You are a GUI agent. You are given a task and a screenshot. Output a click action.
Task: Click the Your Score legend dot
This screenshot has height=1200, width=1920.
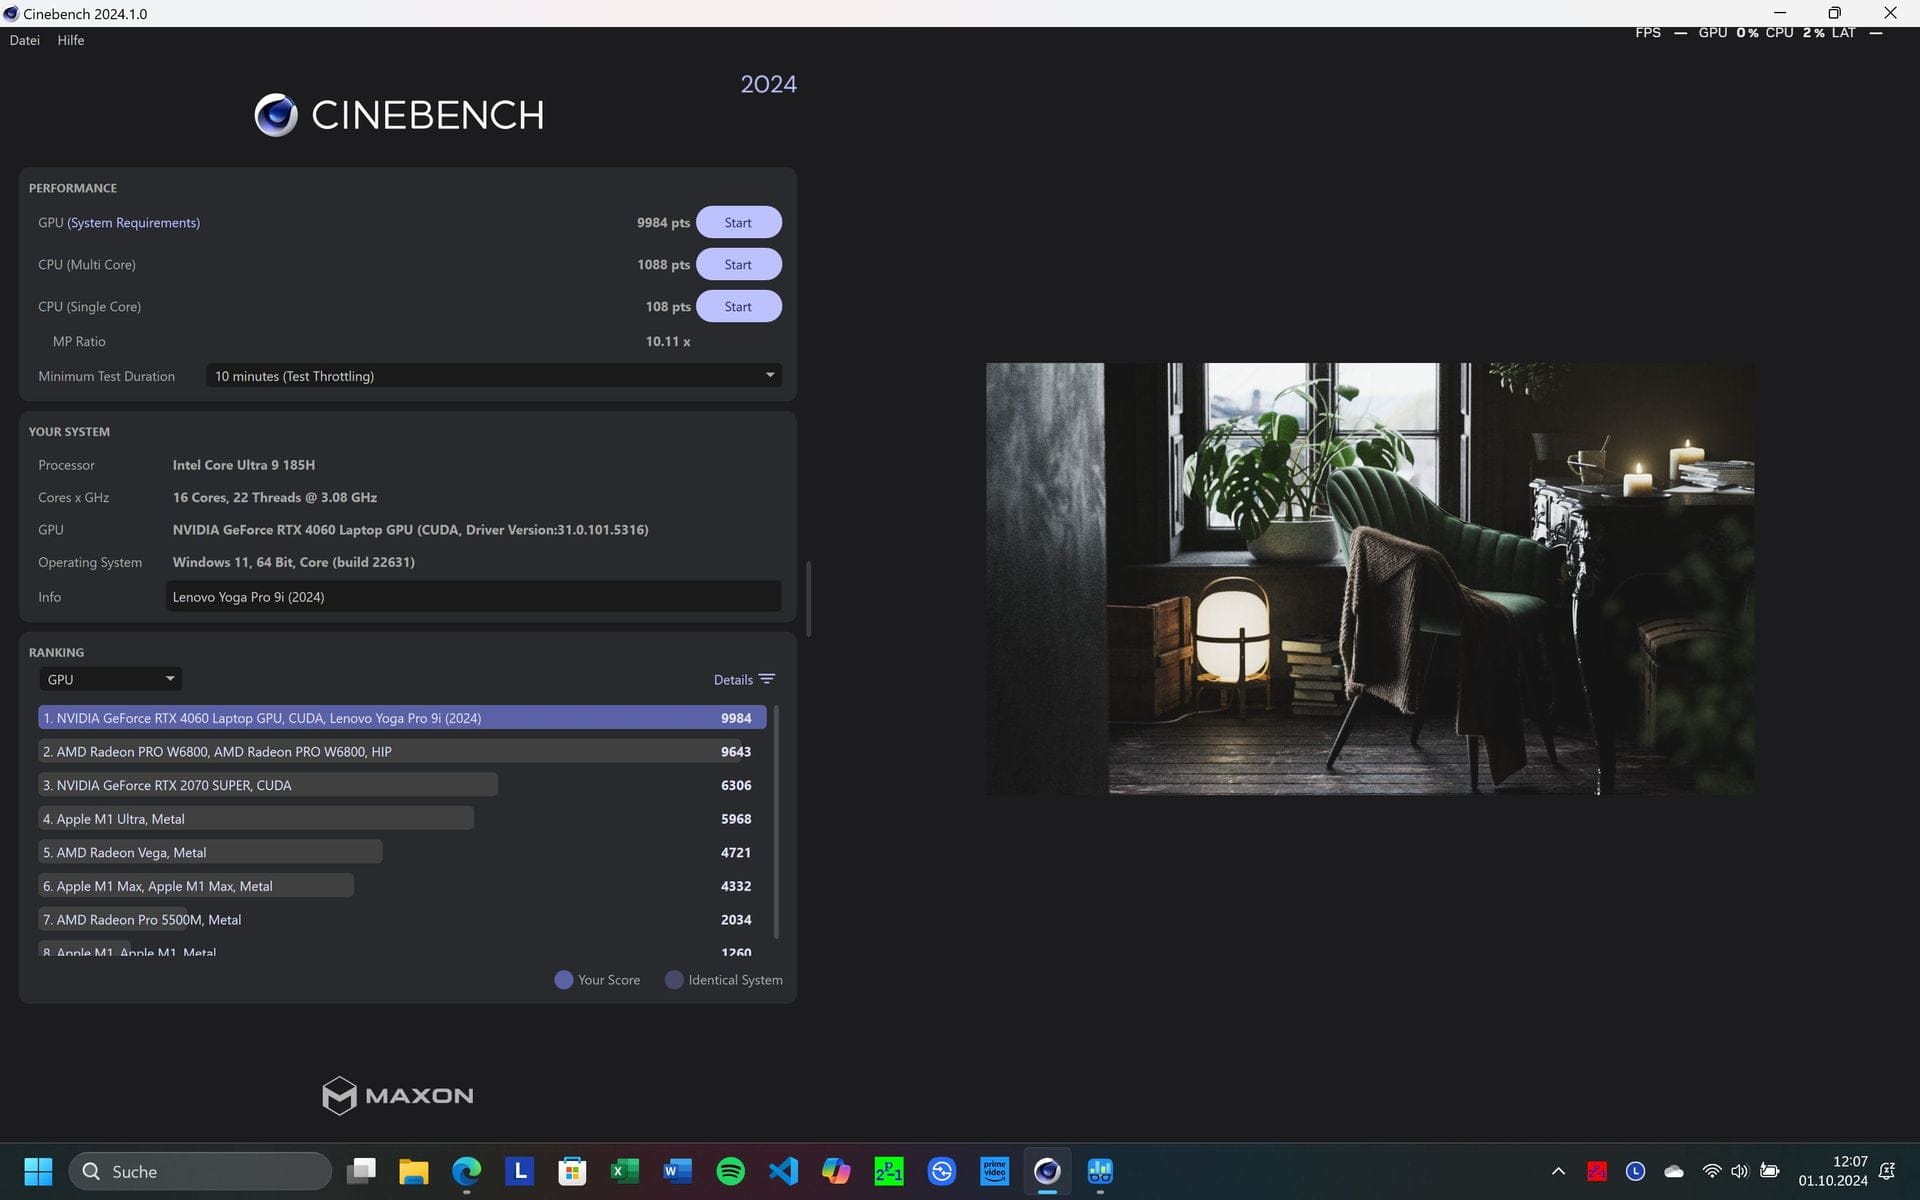(564, 980)
